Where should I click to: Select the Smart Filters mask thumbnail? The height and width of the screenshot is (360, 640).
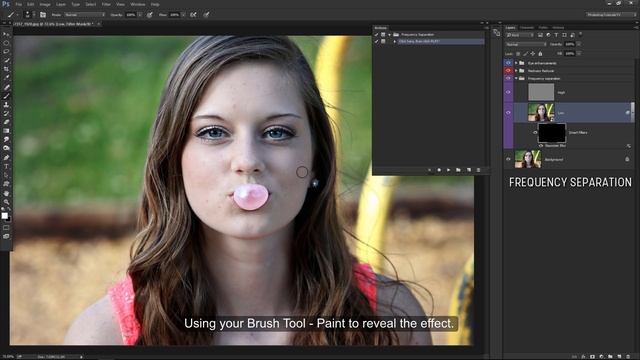click(552, 133)
